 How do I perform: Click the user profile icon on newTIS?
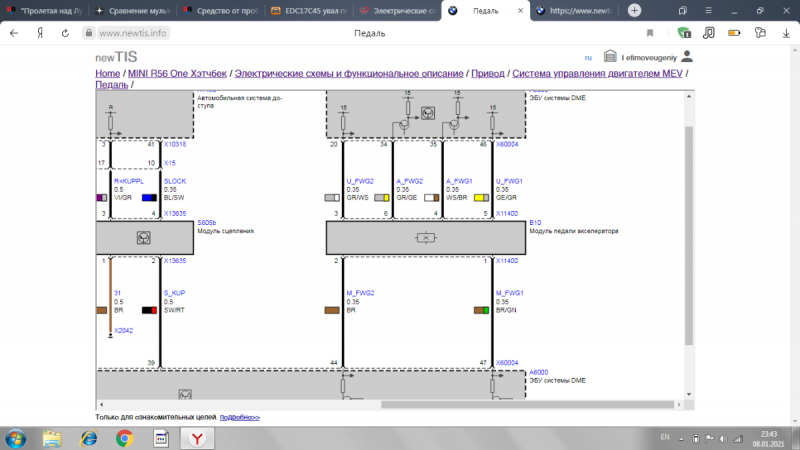(686, 57)
